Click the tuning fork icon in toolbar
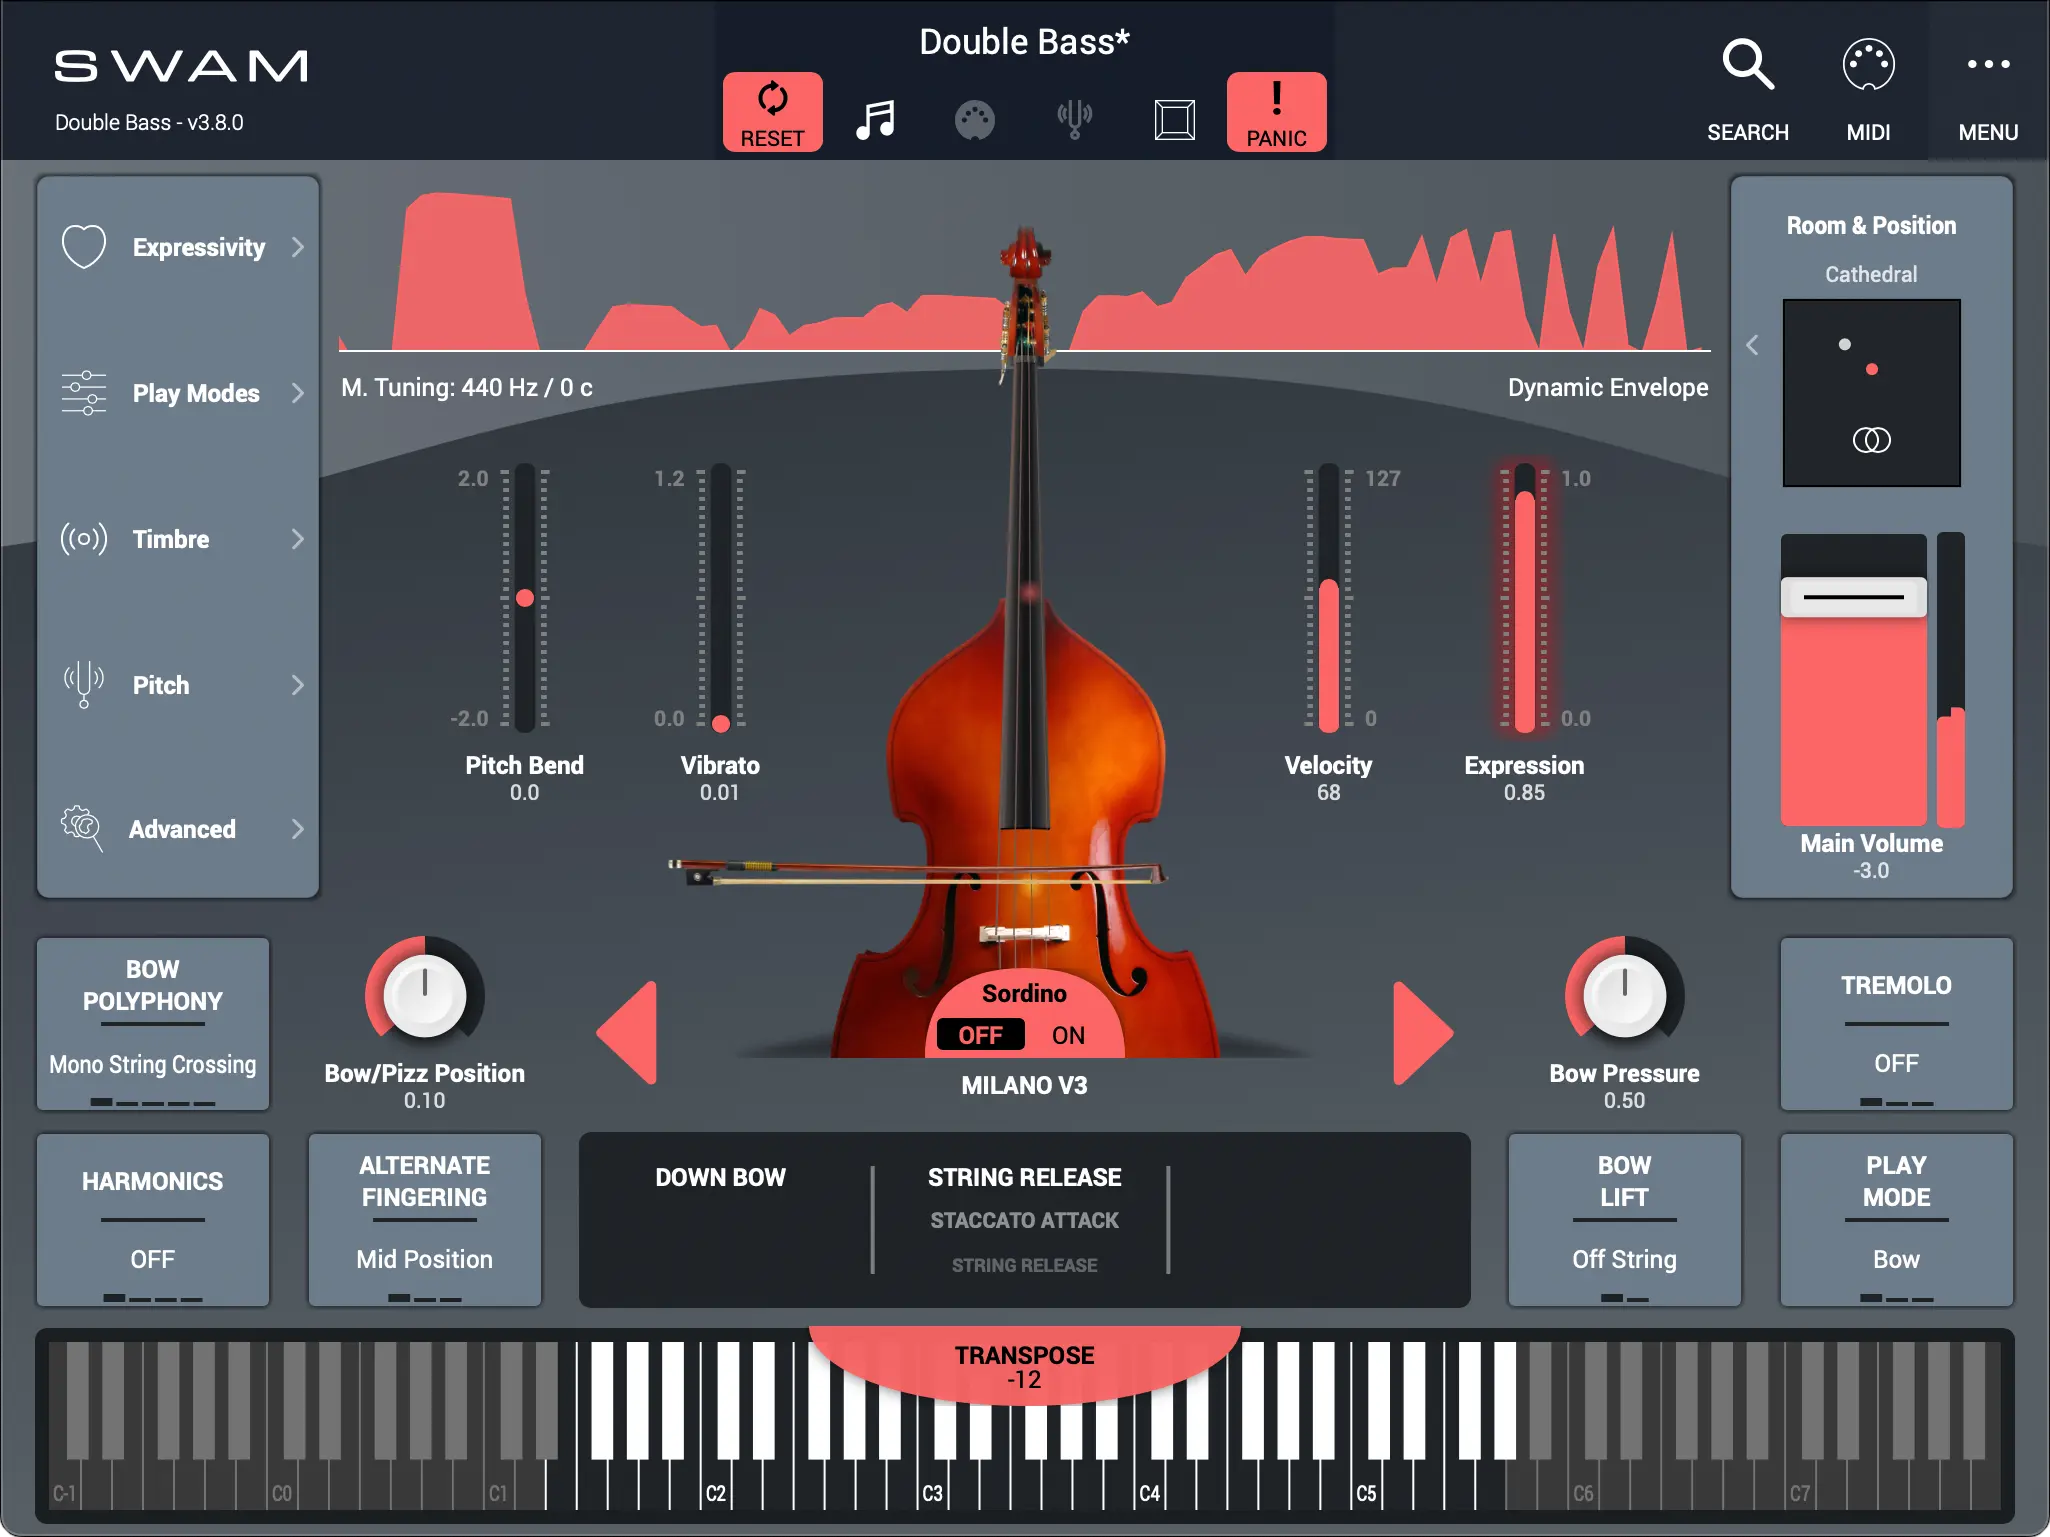The height and width of the screenshot is (1537, 2050). (1074, 119)
